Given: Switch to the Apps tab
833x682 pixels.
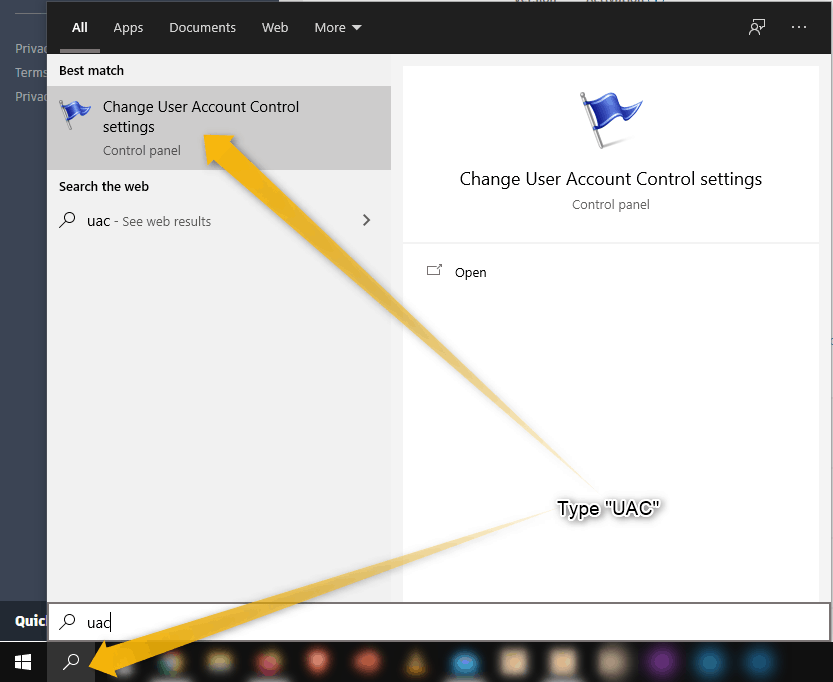Looking at the screenshot, I should (x=128, y=27).
